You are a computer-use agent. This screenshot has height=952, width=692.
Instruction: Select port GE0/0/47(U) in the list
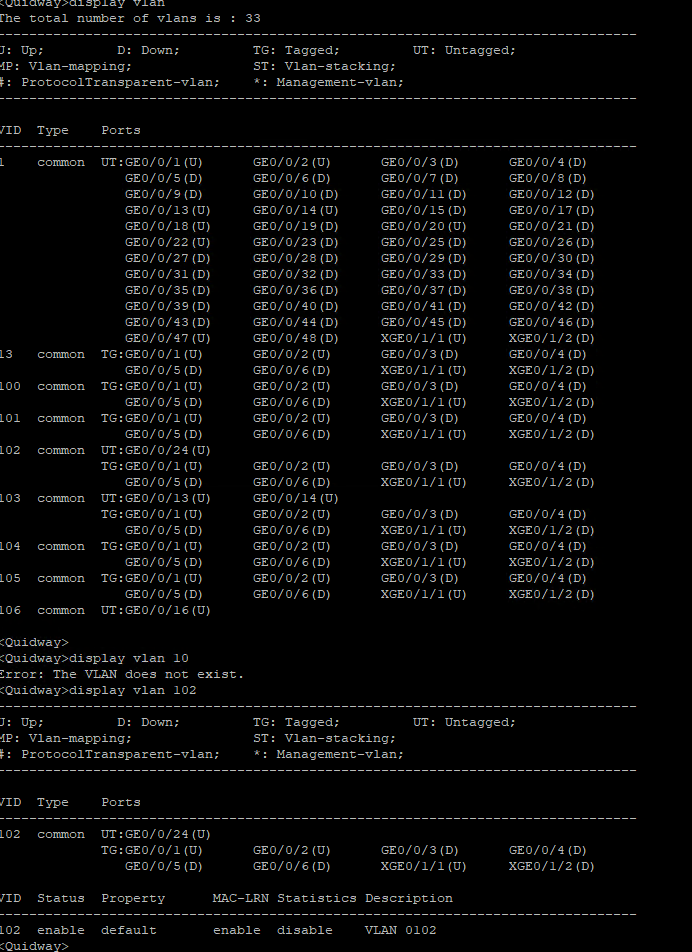click(x=167, y=338)
